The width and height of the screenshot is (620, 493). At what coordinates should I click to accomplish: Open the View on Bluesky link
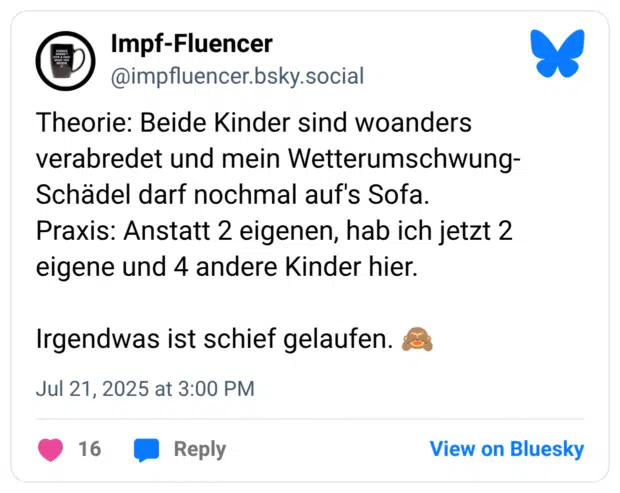(506, 449)
